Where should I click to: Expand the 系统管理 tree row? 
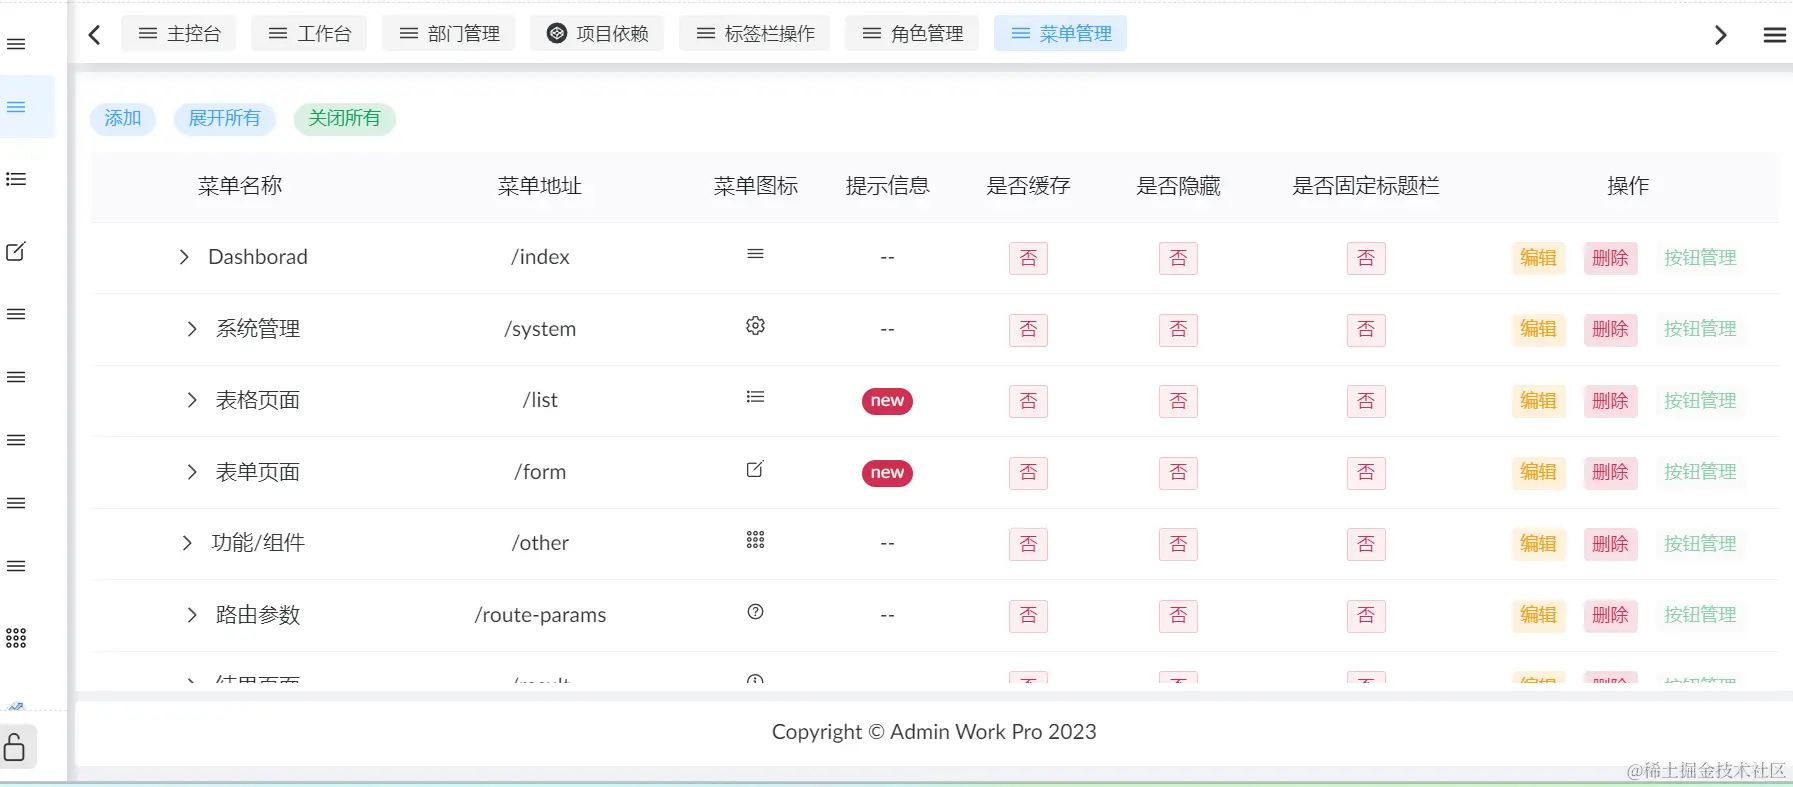click(192, 329)
